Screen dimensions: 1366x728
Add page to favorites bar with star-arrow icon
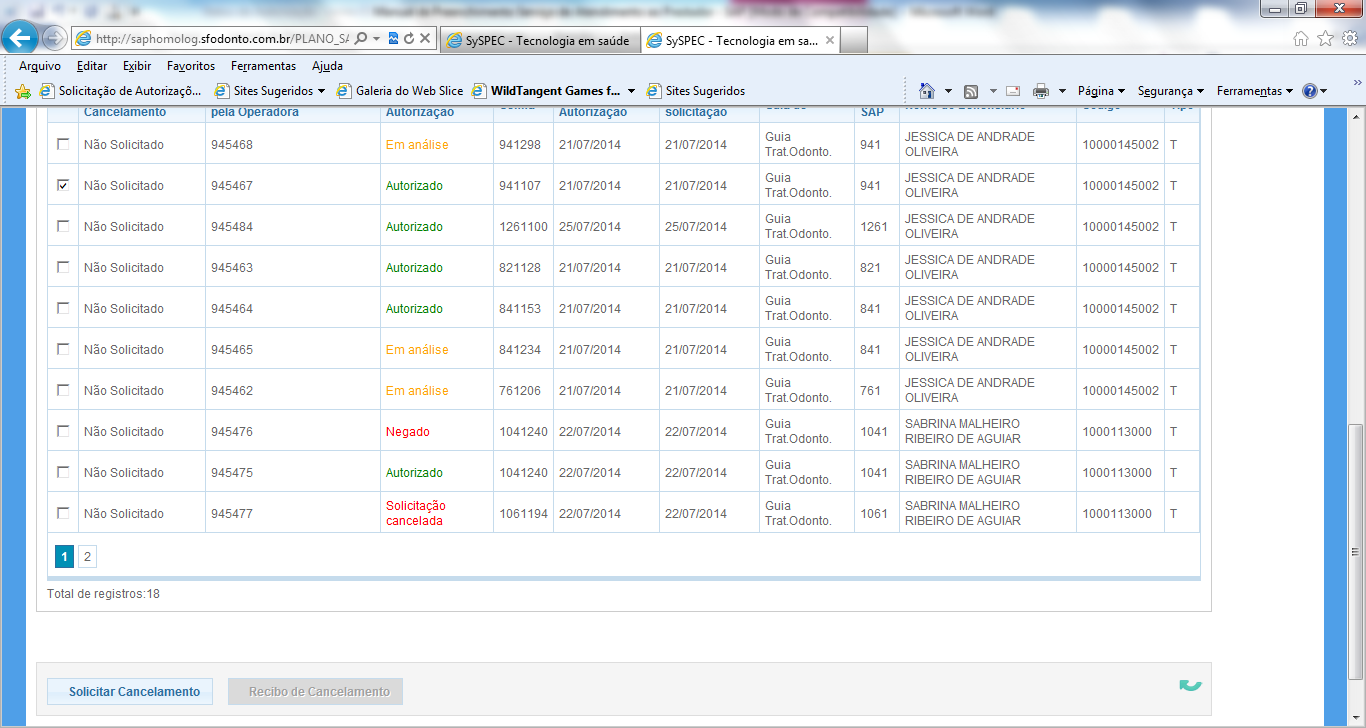pos(23,91)
